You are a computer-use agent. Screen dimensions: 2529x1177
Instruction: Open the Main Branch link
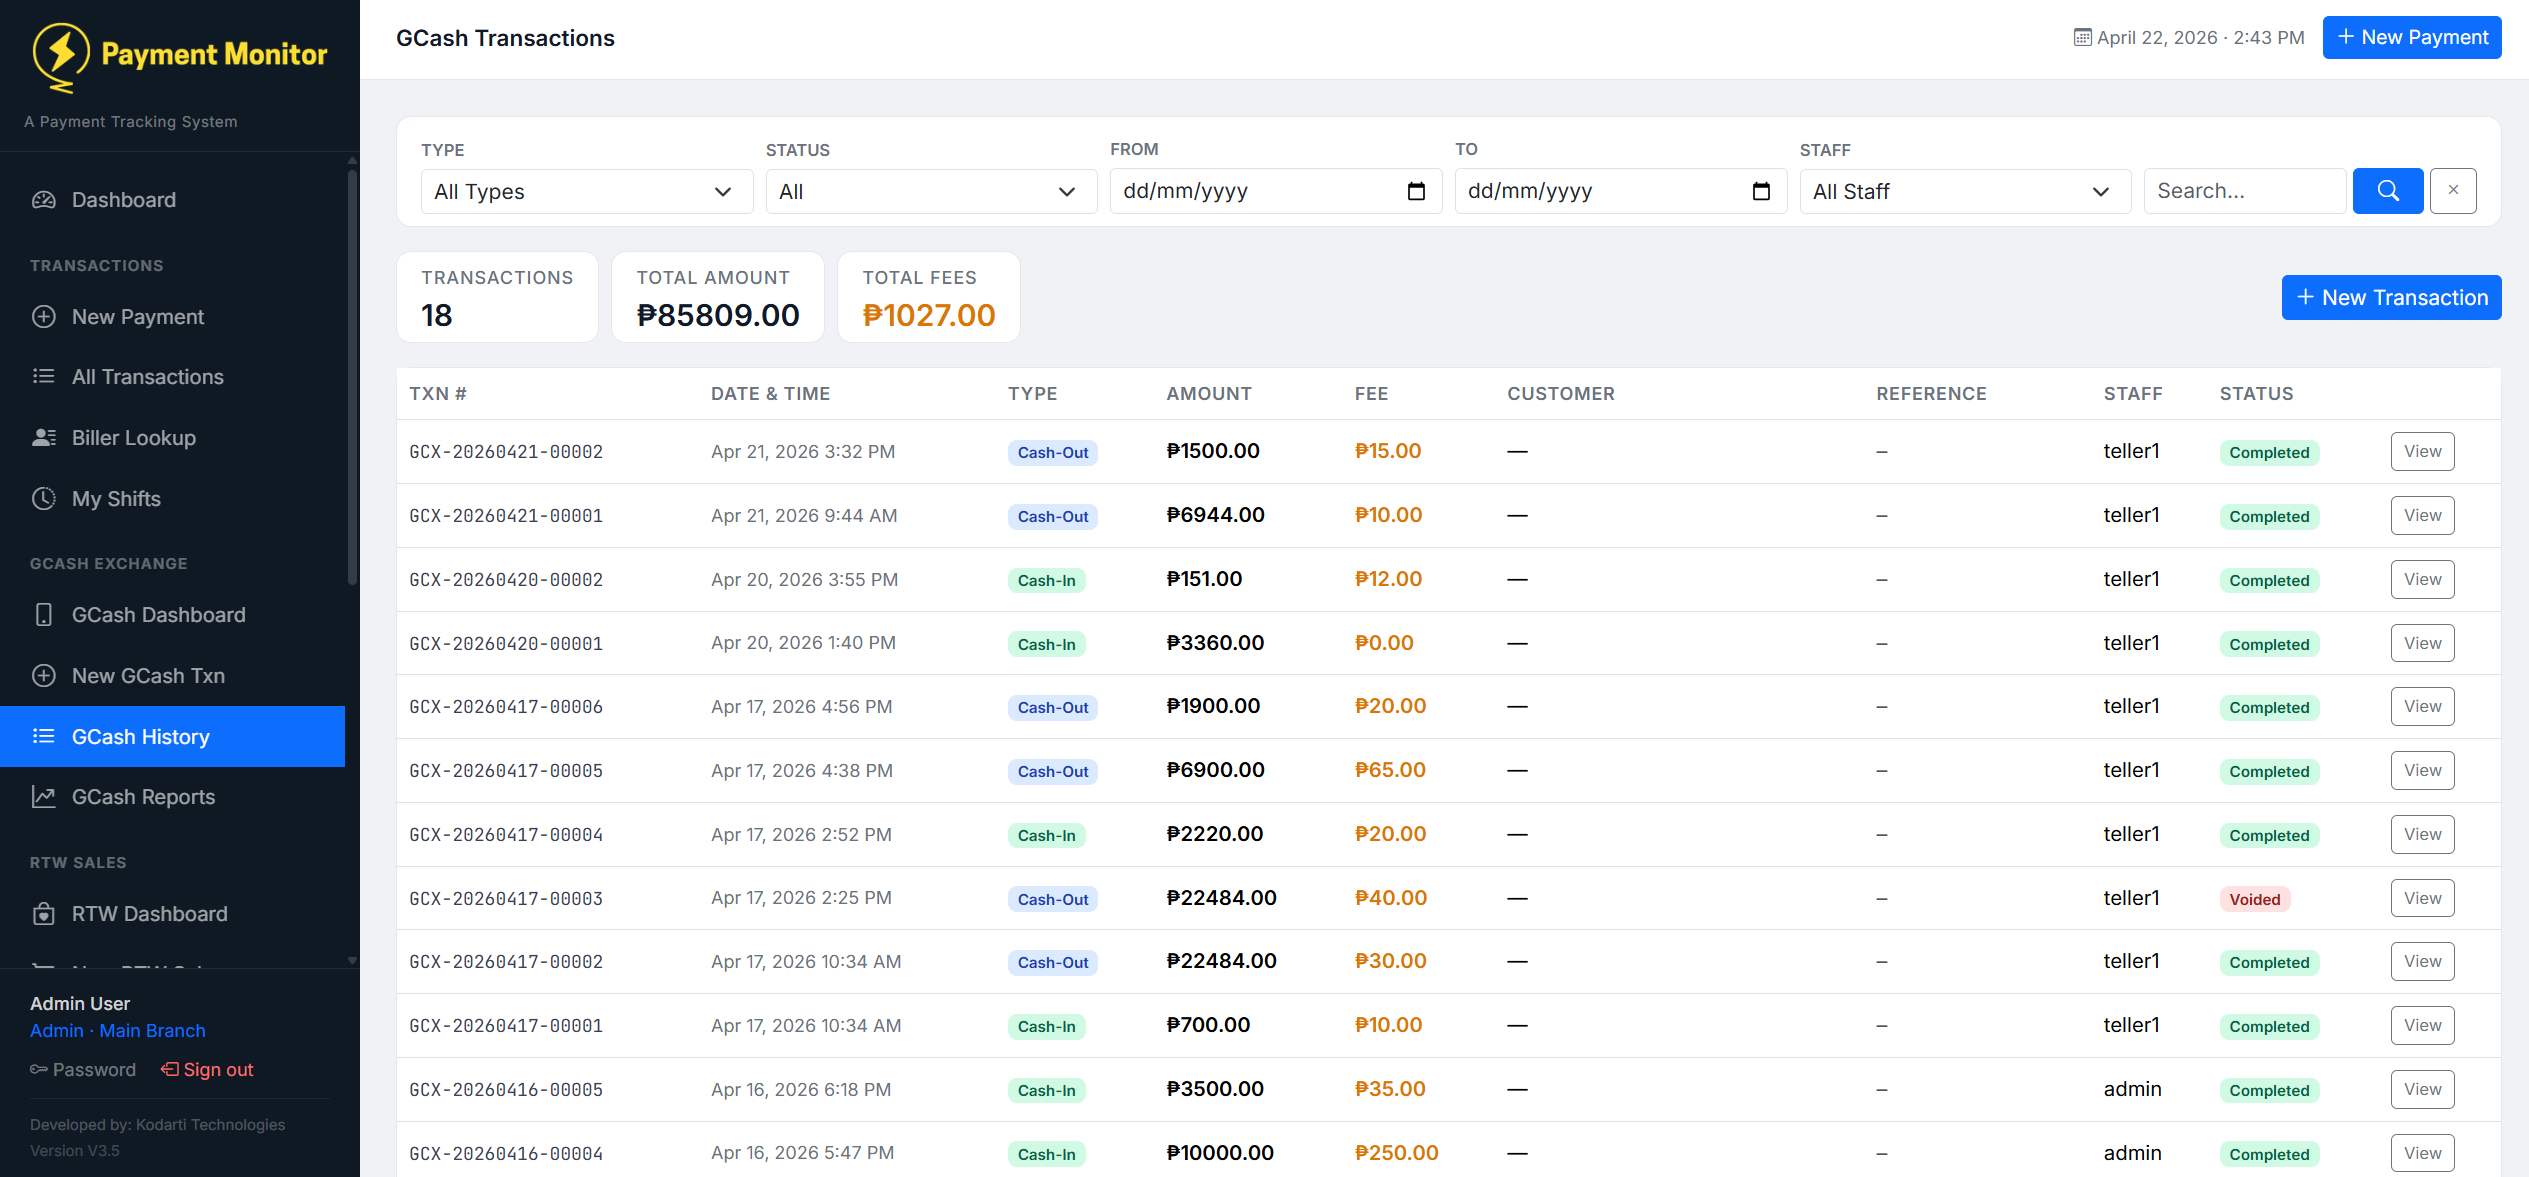151,1030
